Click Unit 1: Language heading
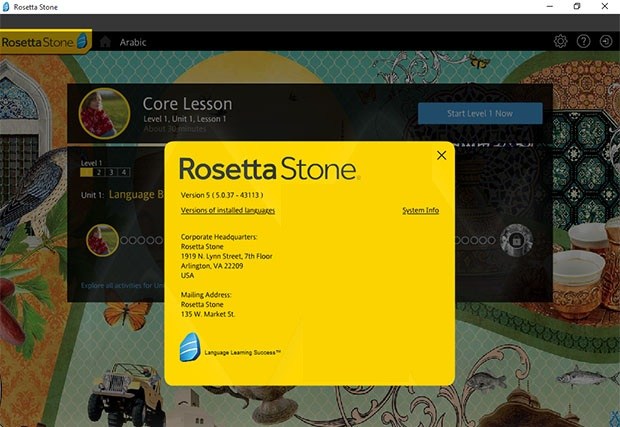The width and height of the screenshot is (620, 427). [x=122, y=195]
